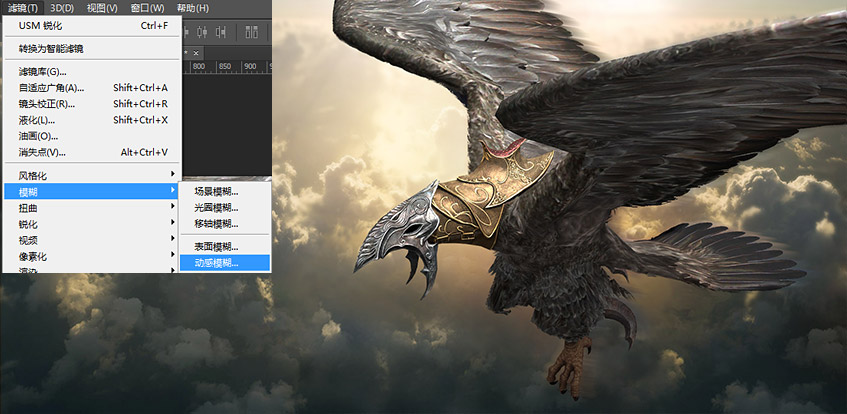This screenshot has width=847, height=414.
Task: Open the 帮助(H) menu
Action: [193, 8]
